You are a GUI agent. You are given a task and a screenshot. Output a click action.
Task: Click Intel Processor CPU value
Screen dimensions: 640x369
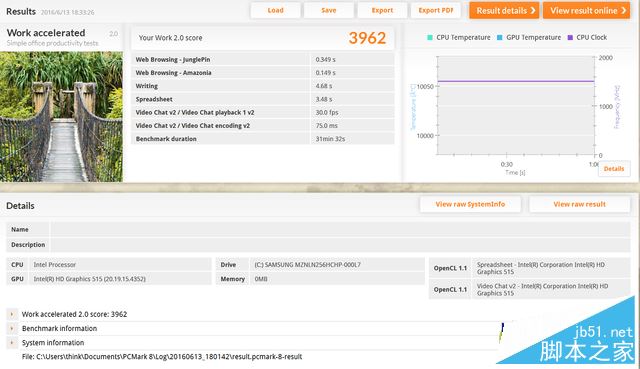(55, 265)
